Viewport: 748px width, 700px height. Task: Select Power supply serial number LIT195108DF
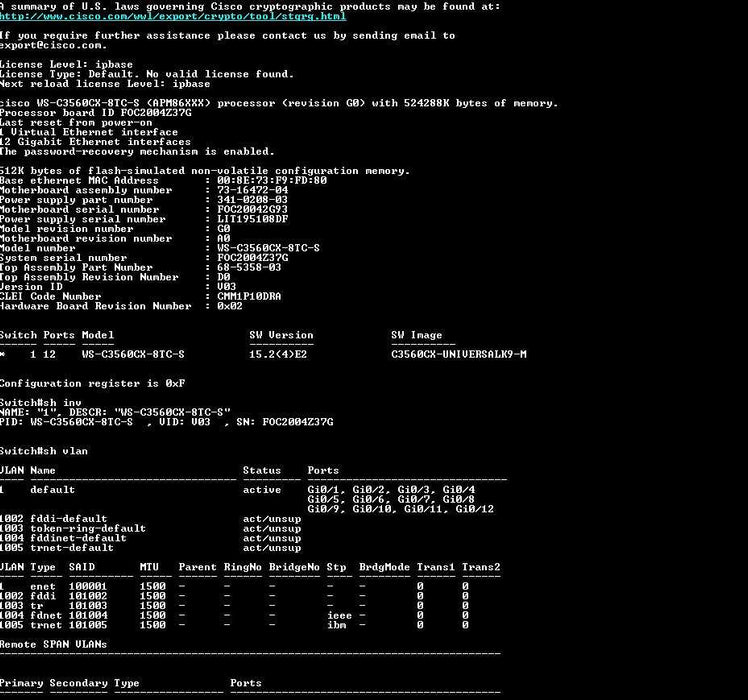pos(252,219)
